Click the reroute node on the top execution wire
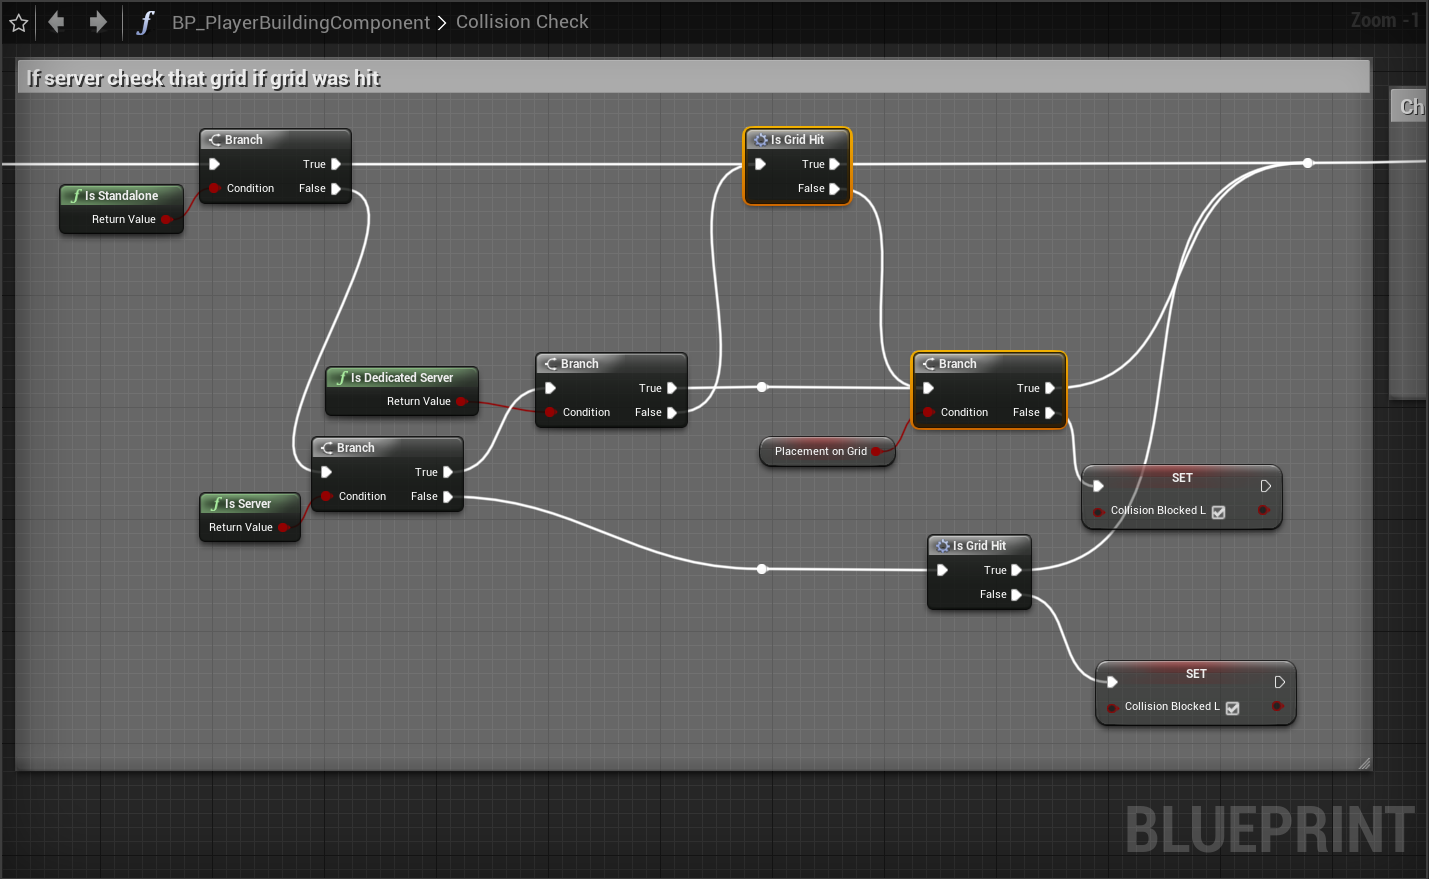Screen dimensions: 1429x879 (1307, 163)
